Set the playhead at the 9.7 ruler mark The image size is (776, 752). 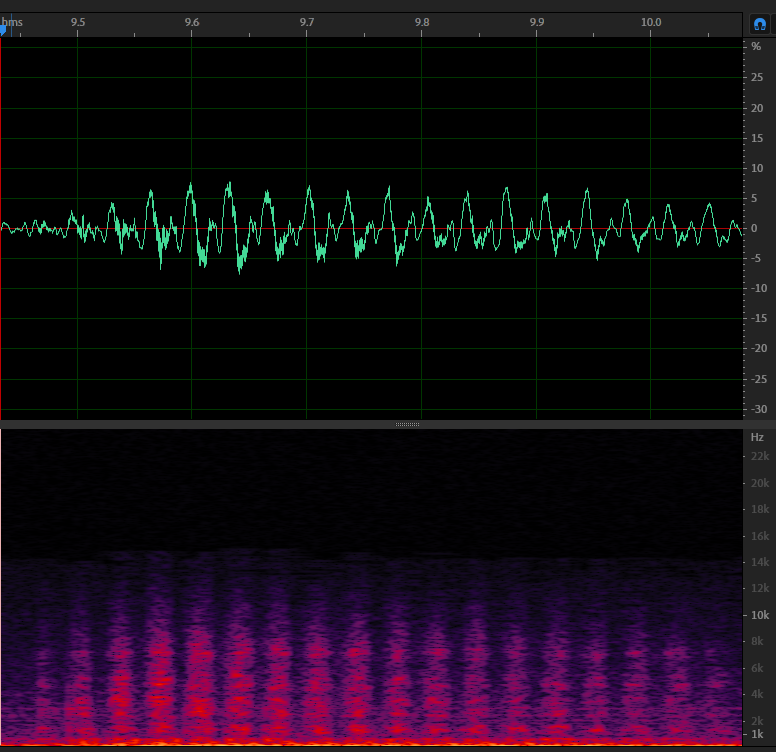coord(307,22)
